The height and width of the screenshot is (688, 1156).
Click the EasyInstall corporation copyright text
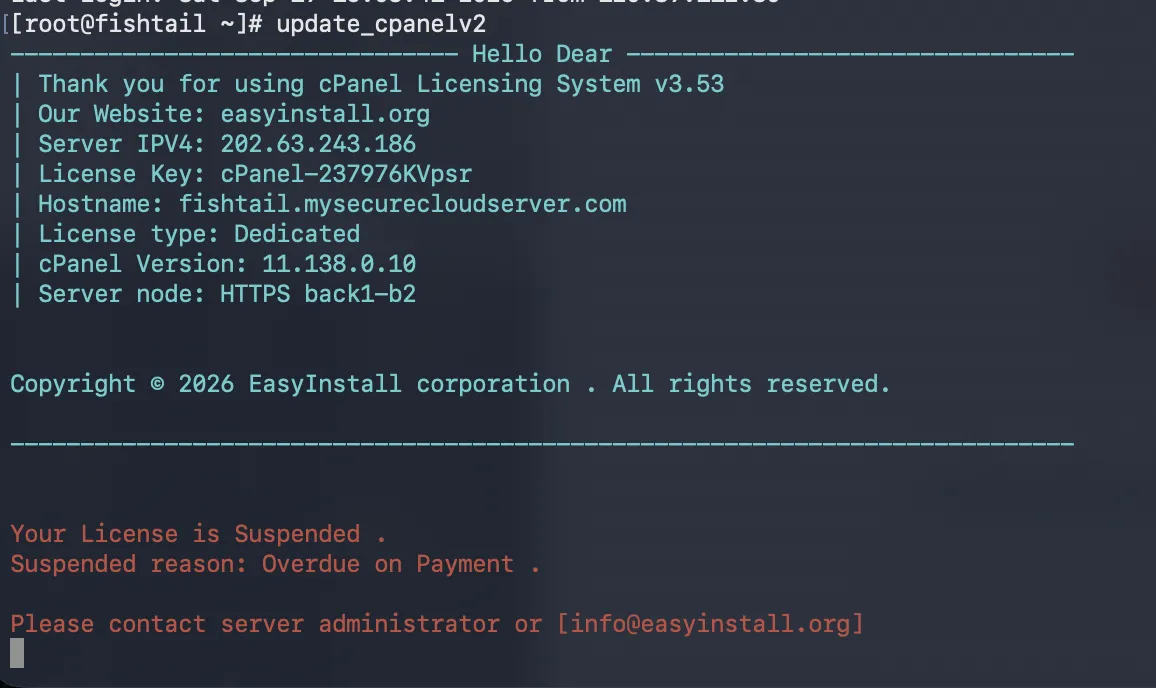coord(409,384)
